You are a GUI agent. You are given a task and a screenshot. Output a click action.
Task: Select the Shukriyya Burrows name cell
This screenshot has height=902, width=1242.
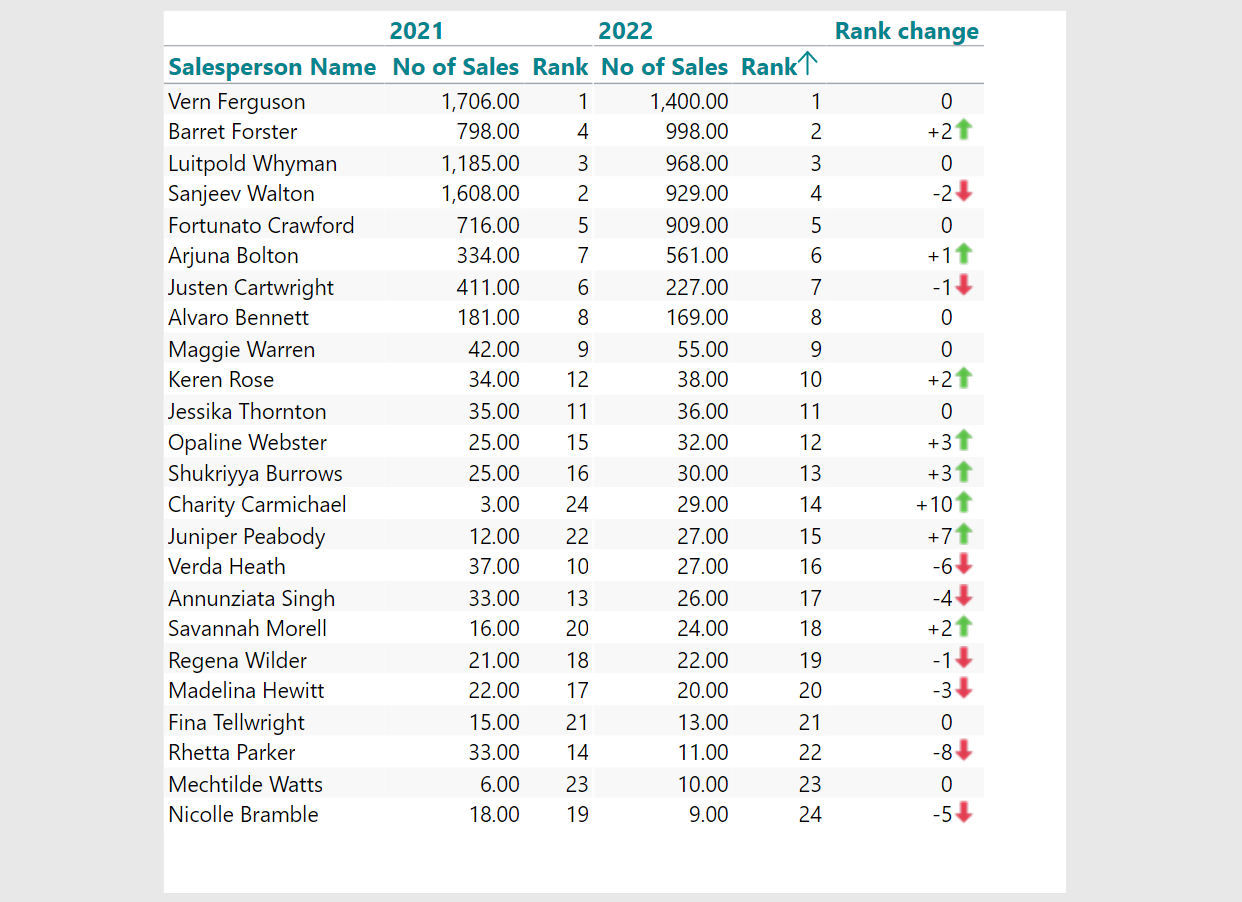pos(255,473)
